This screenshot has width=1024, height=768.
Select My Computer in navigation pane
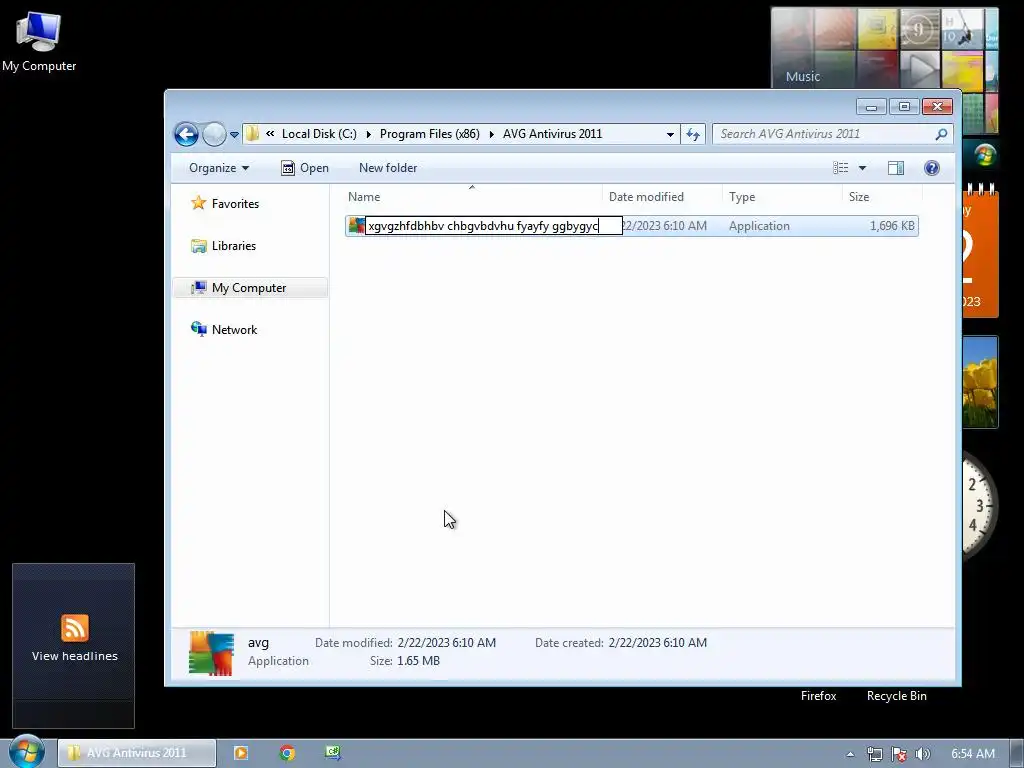[249, 288]
